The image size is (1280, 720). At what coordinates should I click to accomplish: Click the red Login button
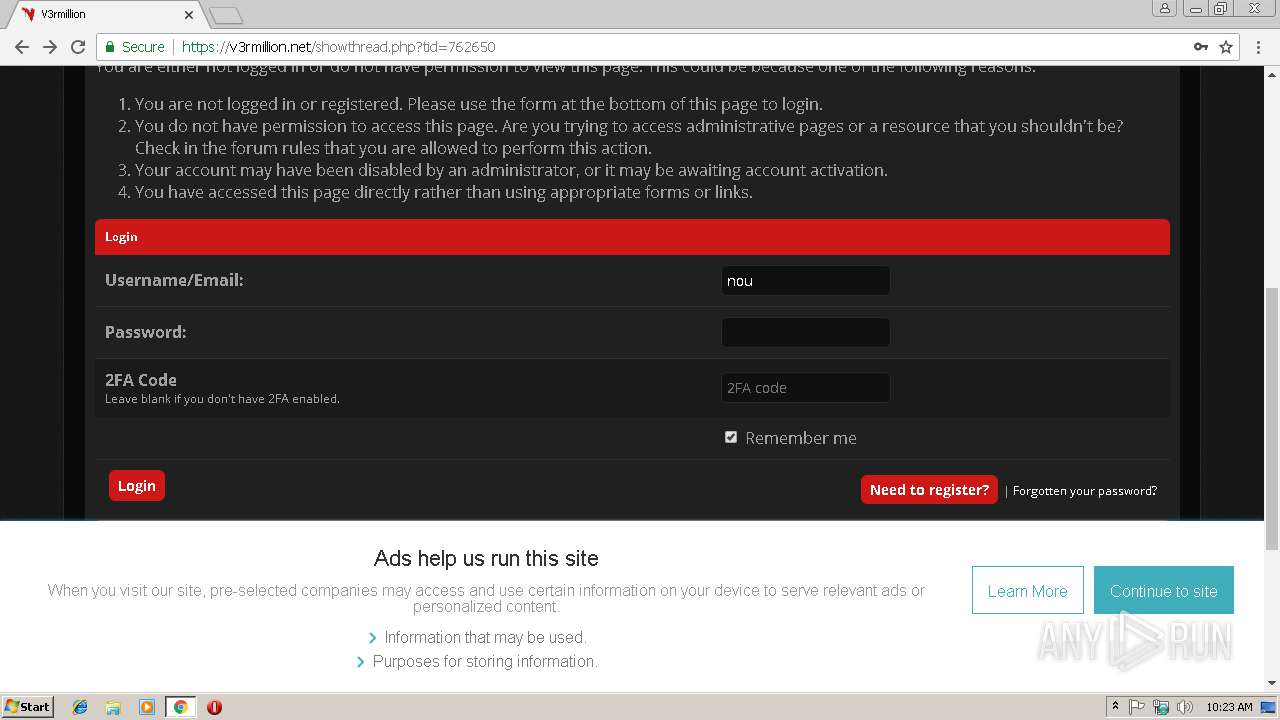point(137,486)
